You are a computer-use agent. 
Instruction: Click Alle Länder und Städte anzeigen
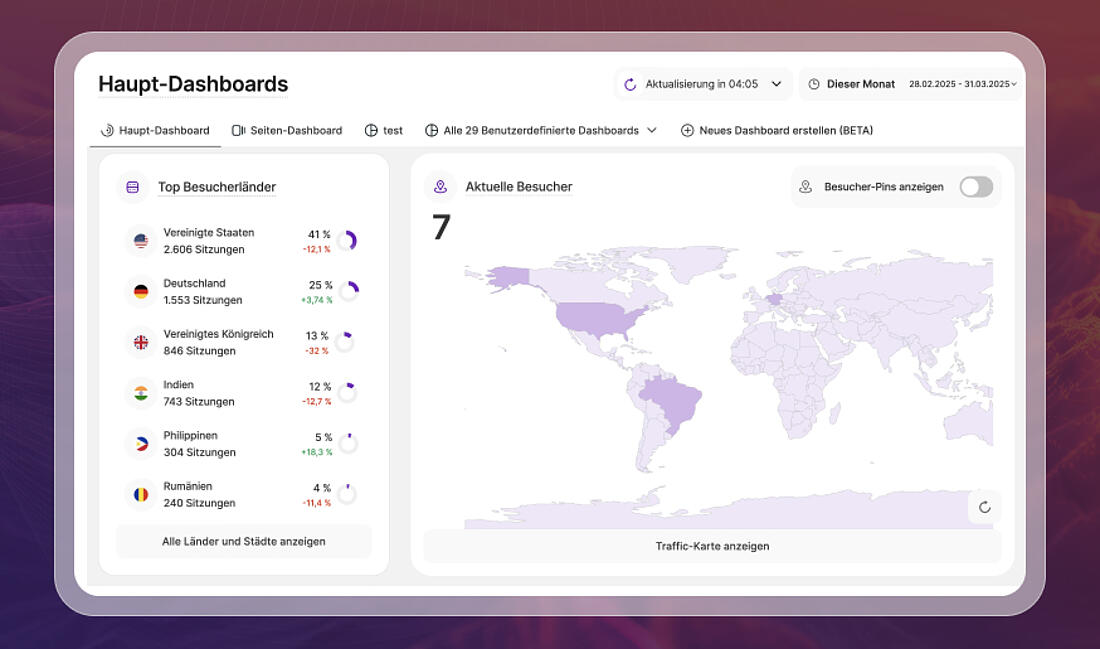[x=243, y=542]
